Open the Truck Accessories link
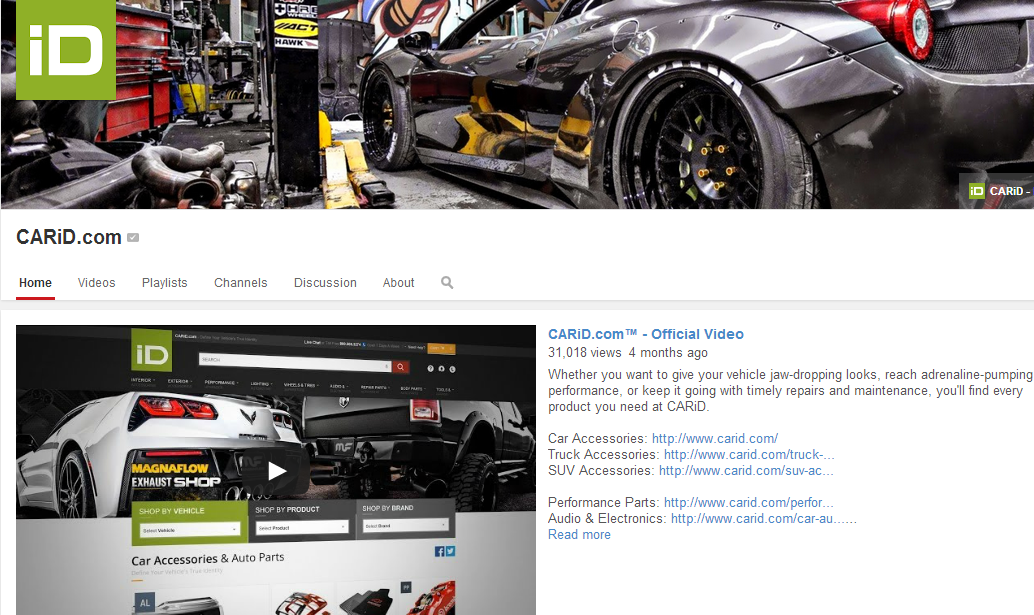This screenshot has height=615, width=1034. tap(749, 454)
